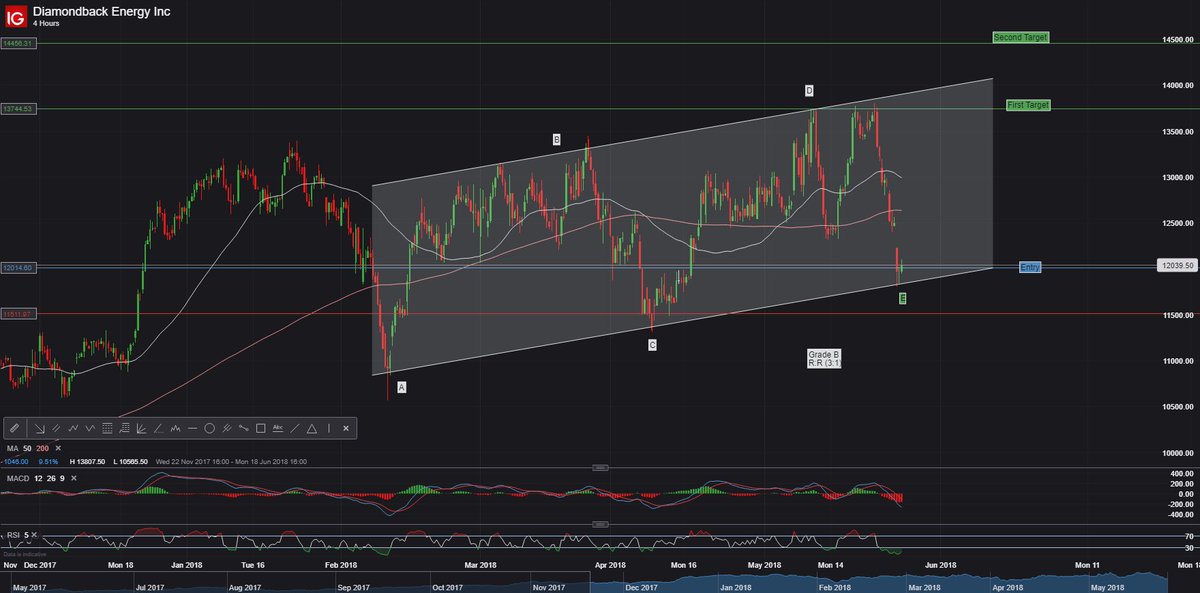Viewport: 1200px width, 593px height.
Task: Select the diagonal trend line tool
Action: (x=295, y=428)
